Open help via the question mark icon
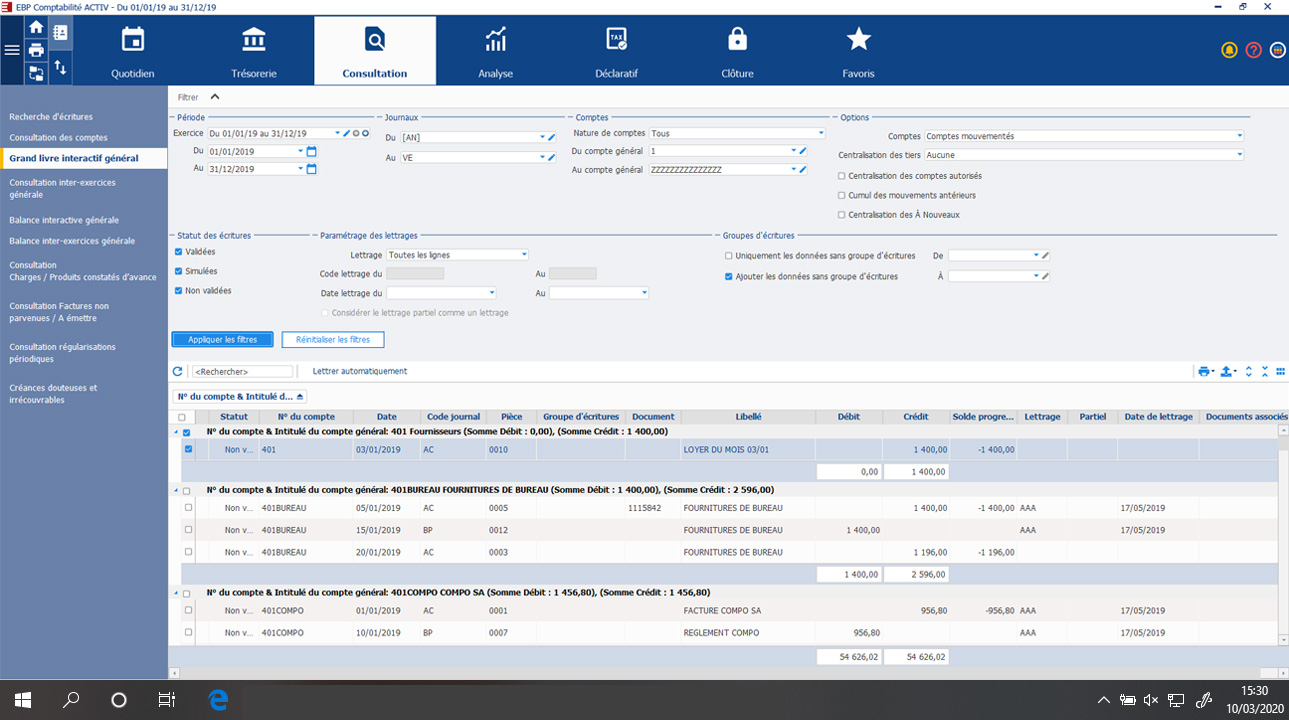 tap(1253, 49)
